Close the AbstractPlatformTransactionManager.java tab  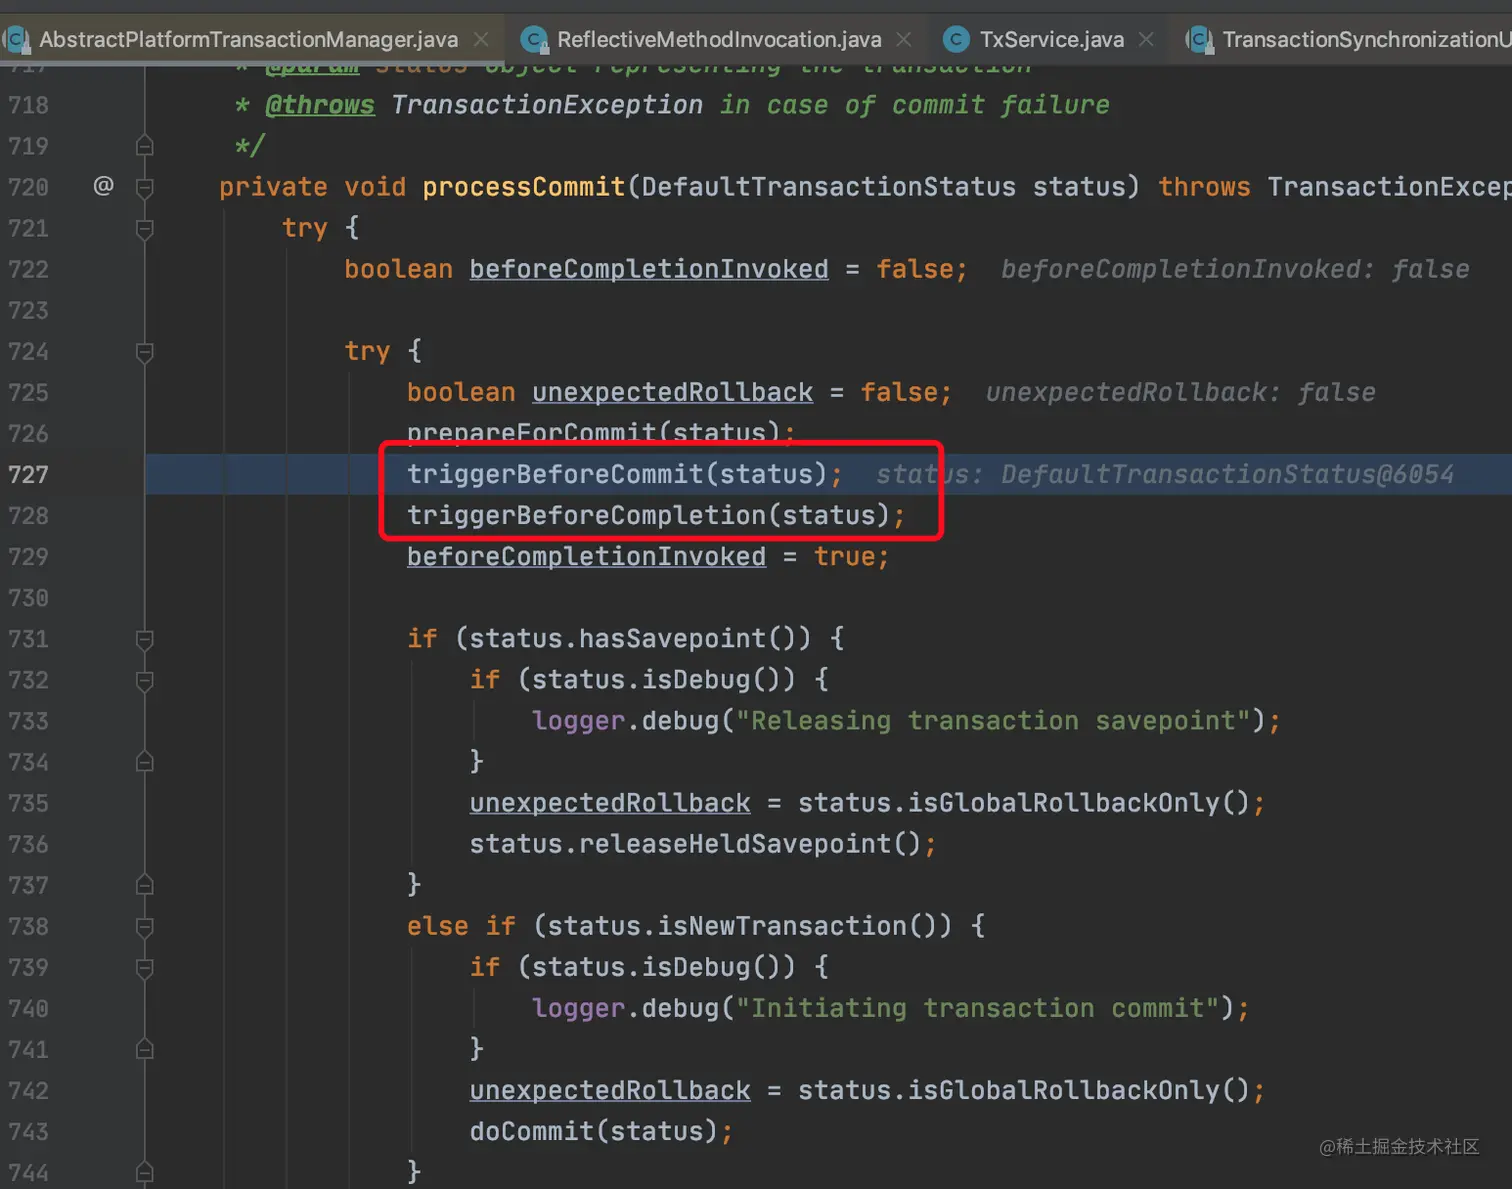pyautogui.click(x=481, y=40)
